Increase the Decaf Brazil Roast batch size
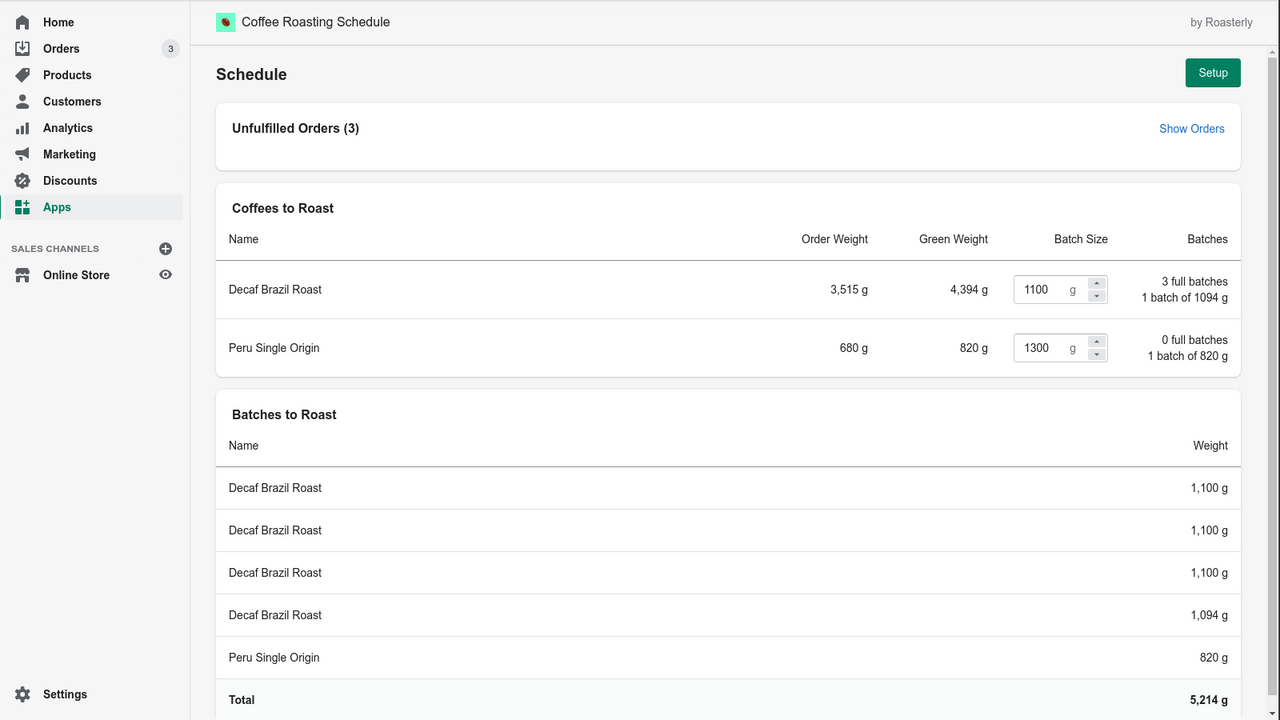Viewport: 1280px width, 720px height. [x=1096, y=283]
